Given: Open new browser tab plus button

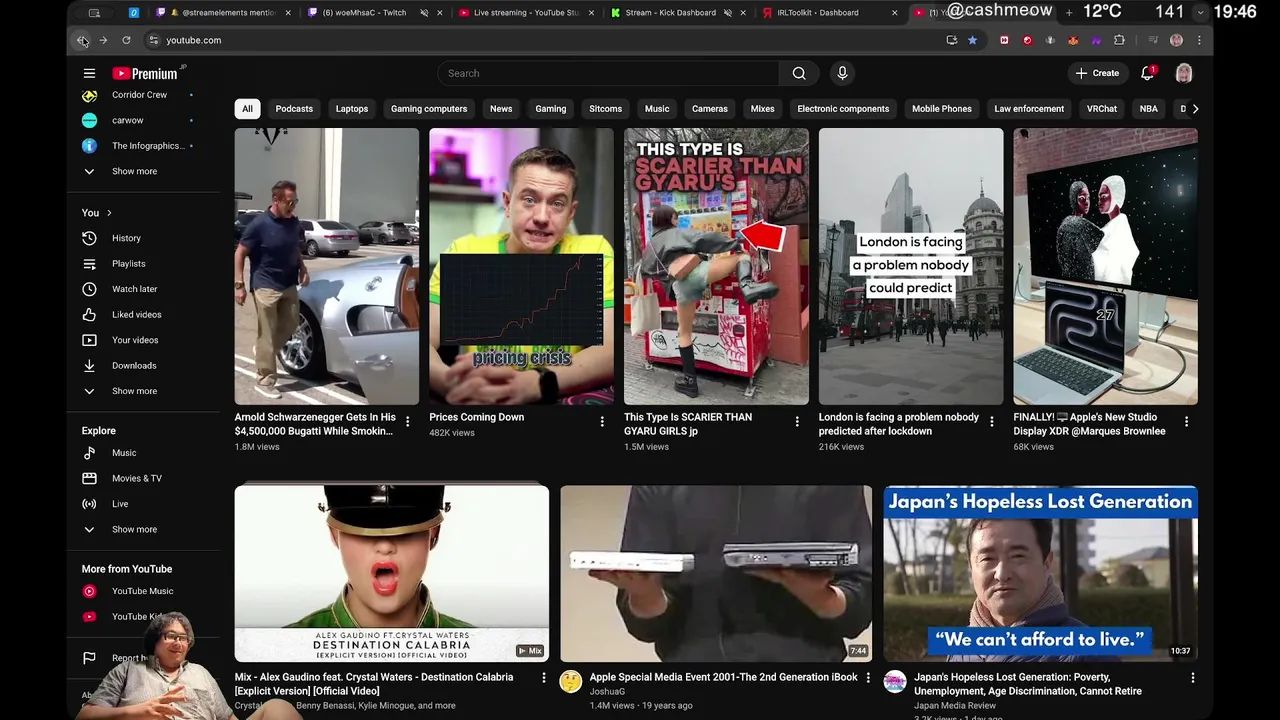Looking at the screenshot, I should tap(1069, 13).
